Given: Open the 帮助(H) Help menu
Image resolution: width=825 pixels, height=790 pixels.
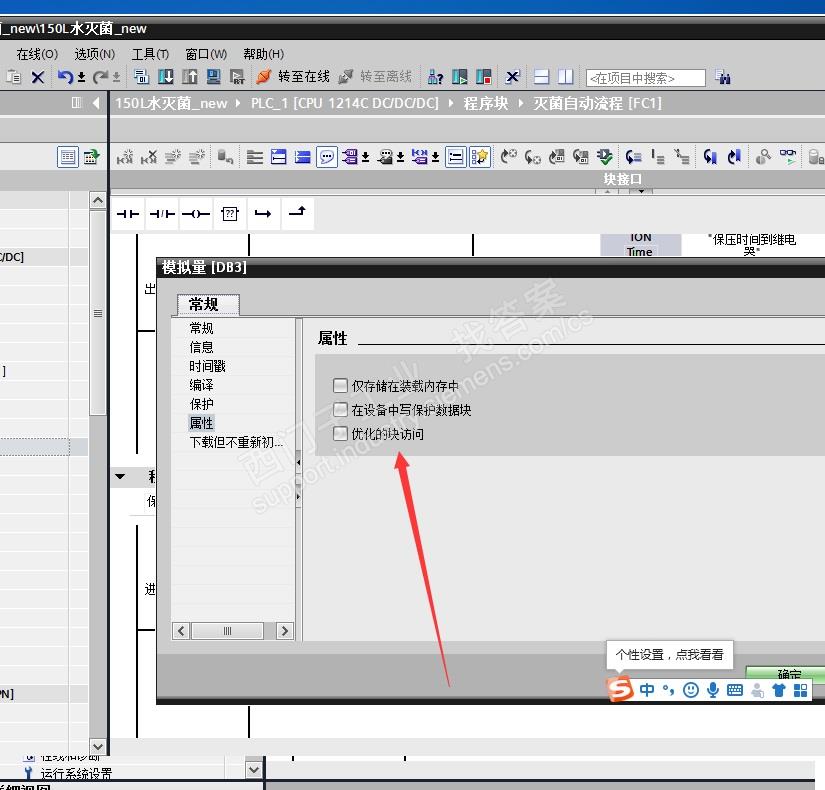Looking at the screenshot, I should pyautogui.click(x=263, y=54).
